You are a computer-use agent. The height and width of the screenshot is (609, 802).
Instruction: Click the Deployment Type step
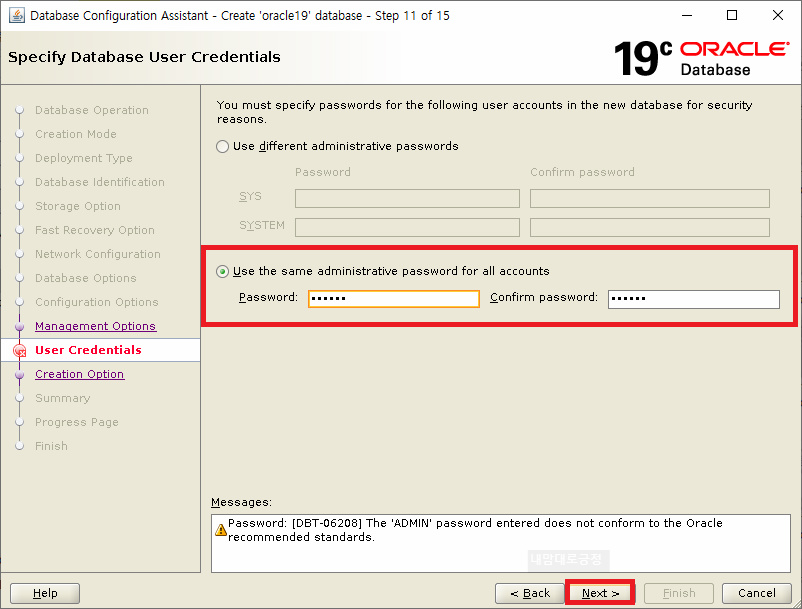83,159
